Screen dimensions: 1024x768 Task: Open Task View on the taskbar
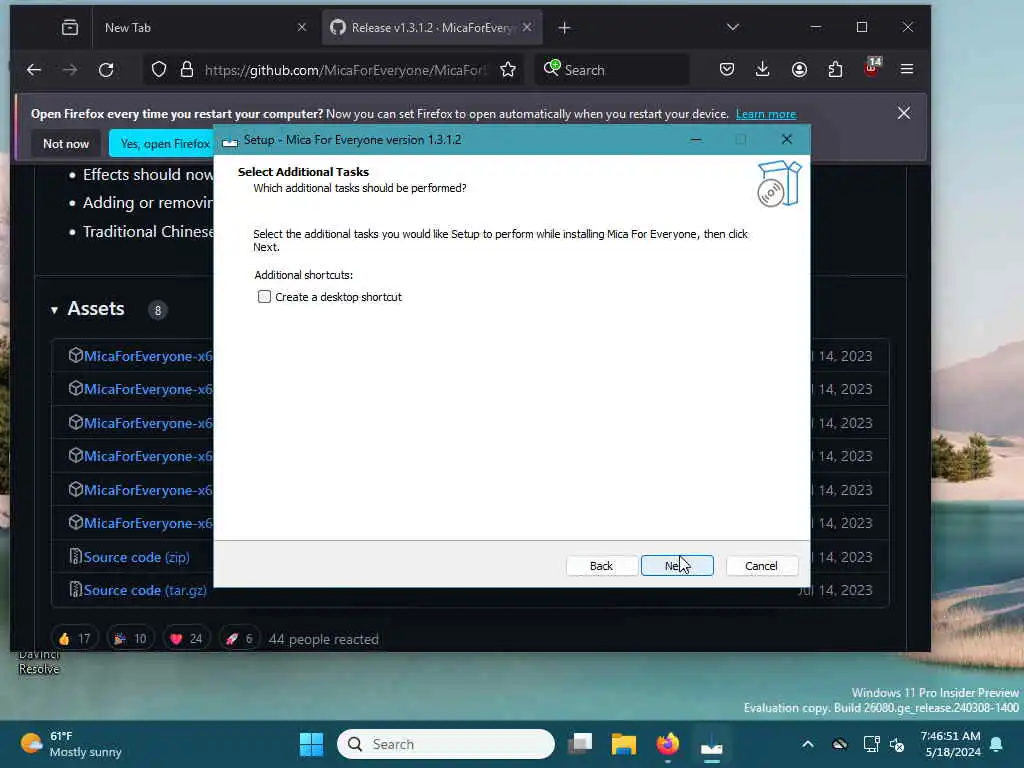[580, 744]
